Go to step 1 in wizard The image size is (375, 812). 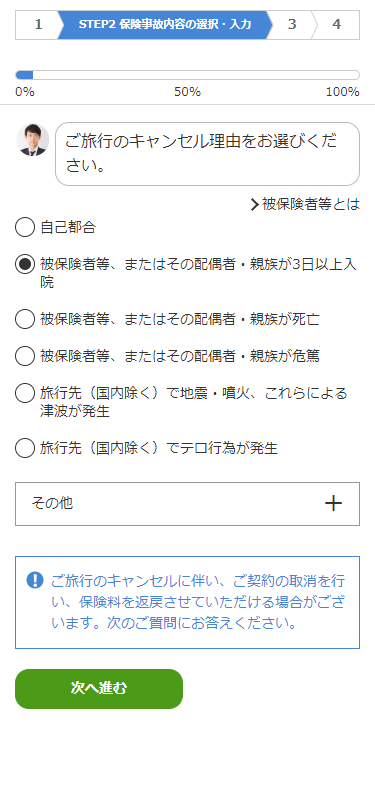pos(38,24)
